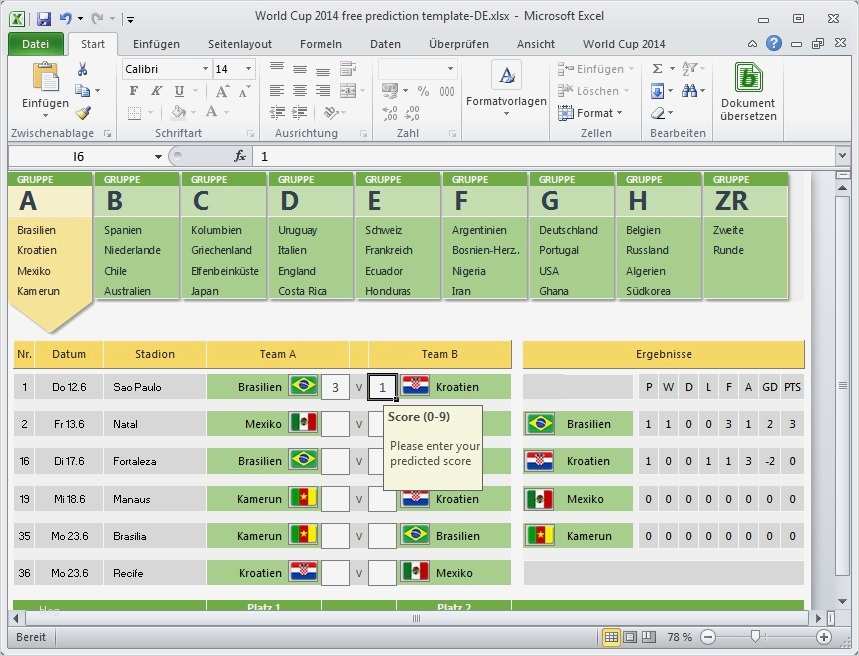Select Gruppe H tab

click(659, 236)
